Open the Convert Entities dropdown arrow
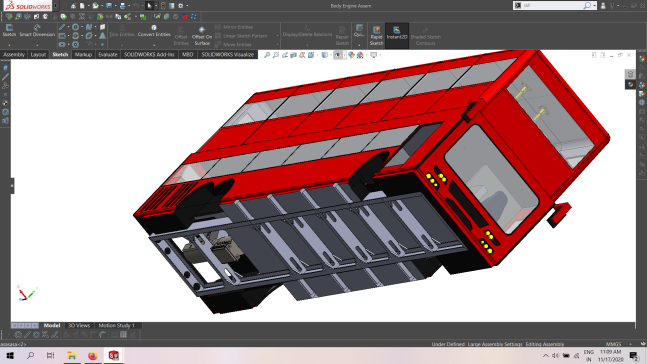Screen dimensions: 647x364 tap(154, 45)
